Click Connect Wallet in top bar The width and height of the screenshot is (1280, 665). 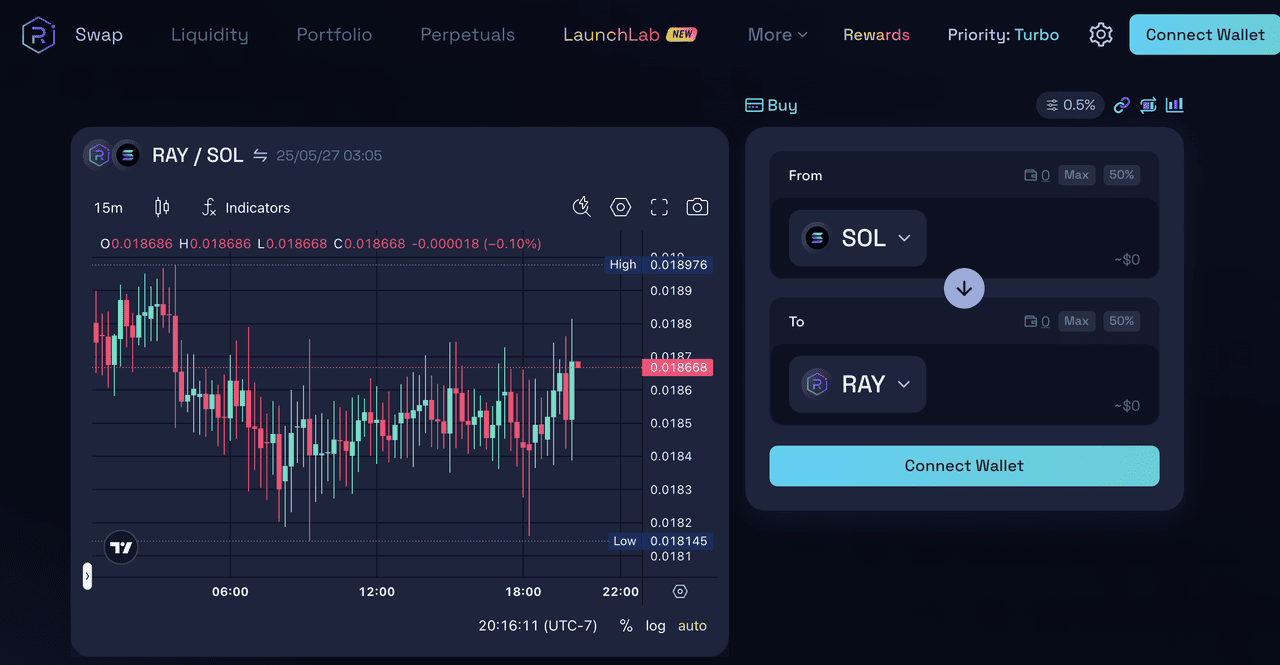coord(1205,35)
